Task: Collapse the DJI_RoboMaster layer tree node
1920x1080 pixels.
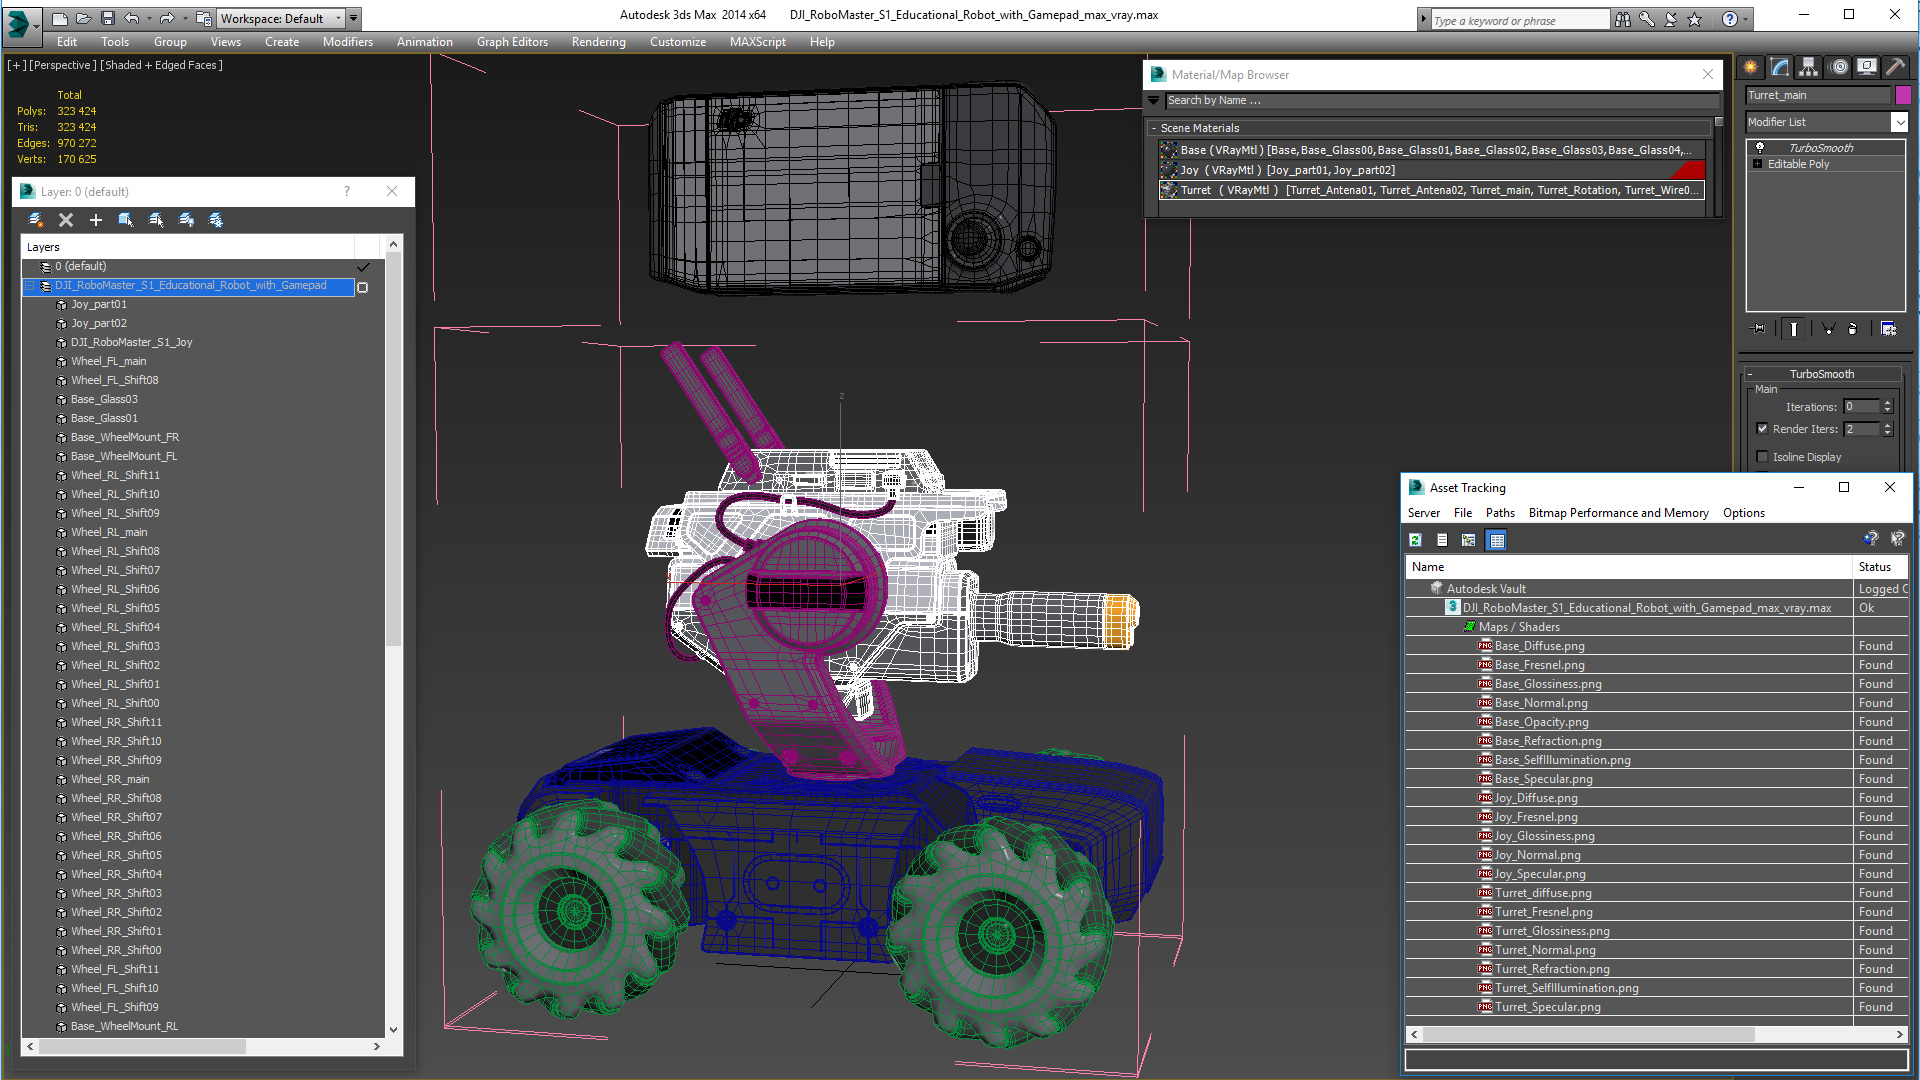Action: pos(30,286)
